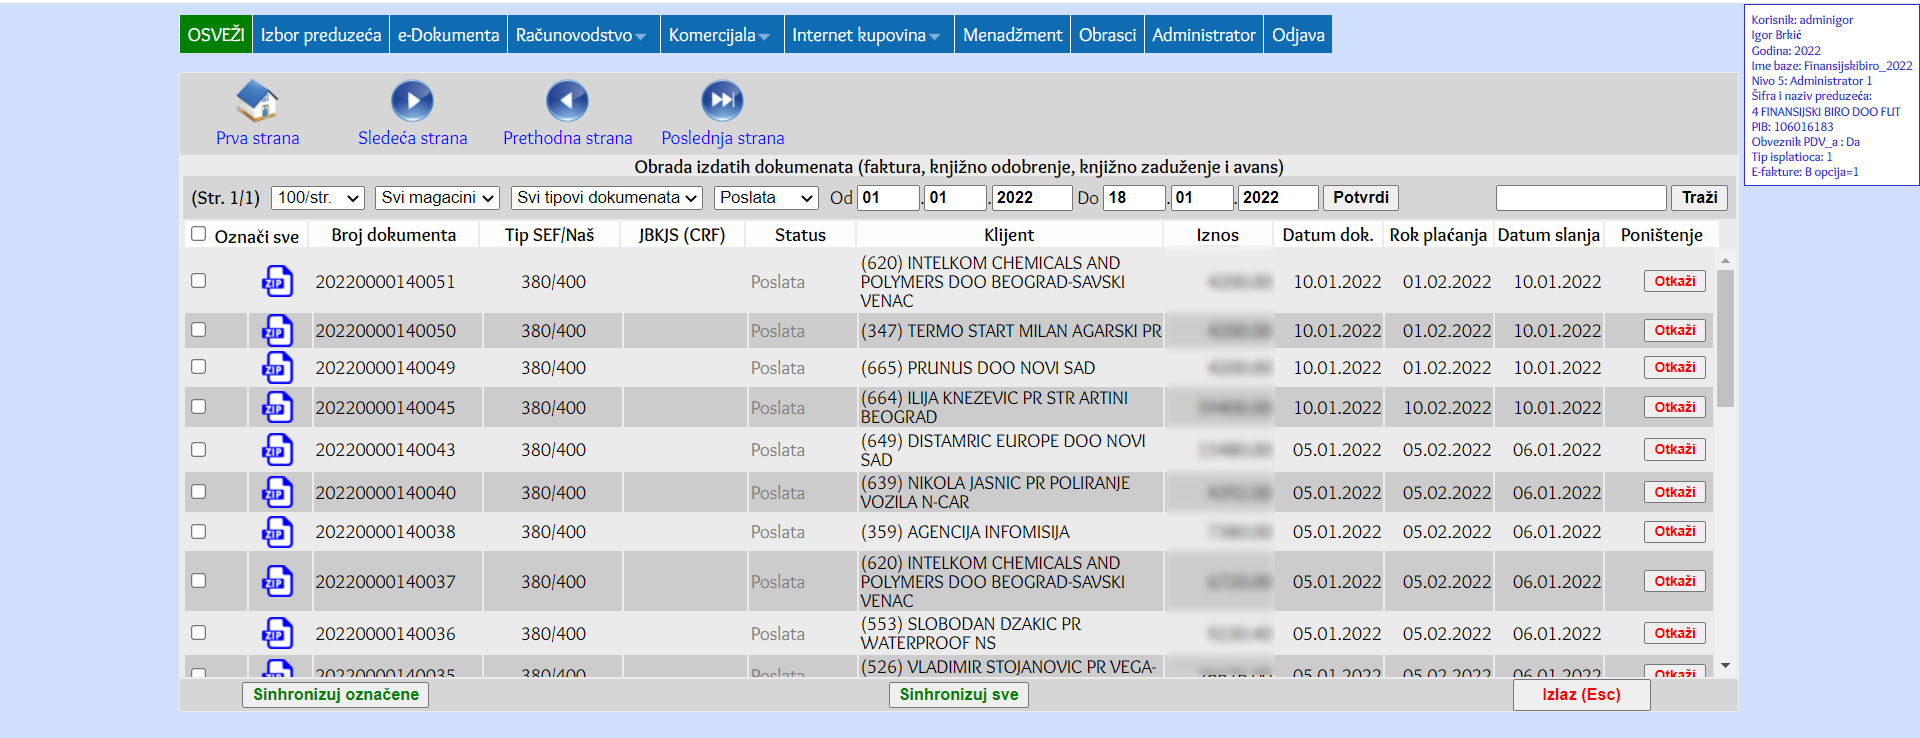The image size is (1920, 738).
Task: Open Menadžment menu item
Action: 1012,35
